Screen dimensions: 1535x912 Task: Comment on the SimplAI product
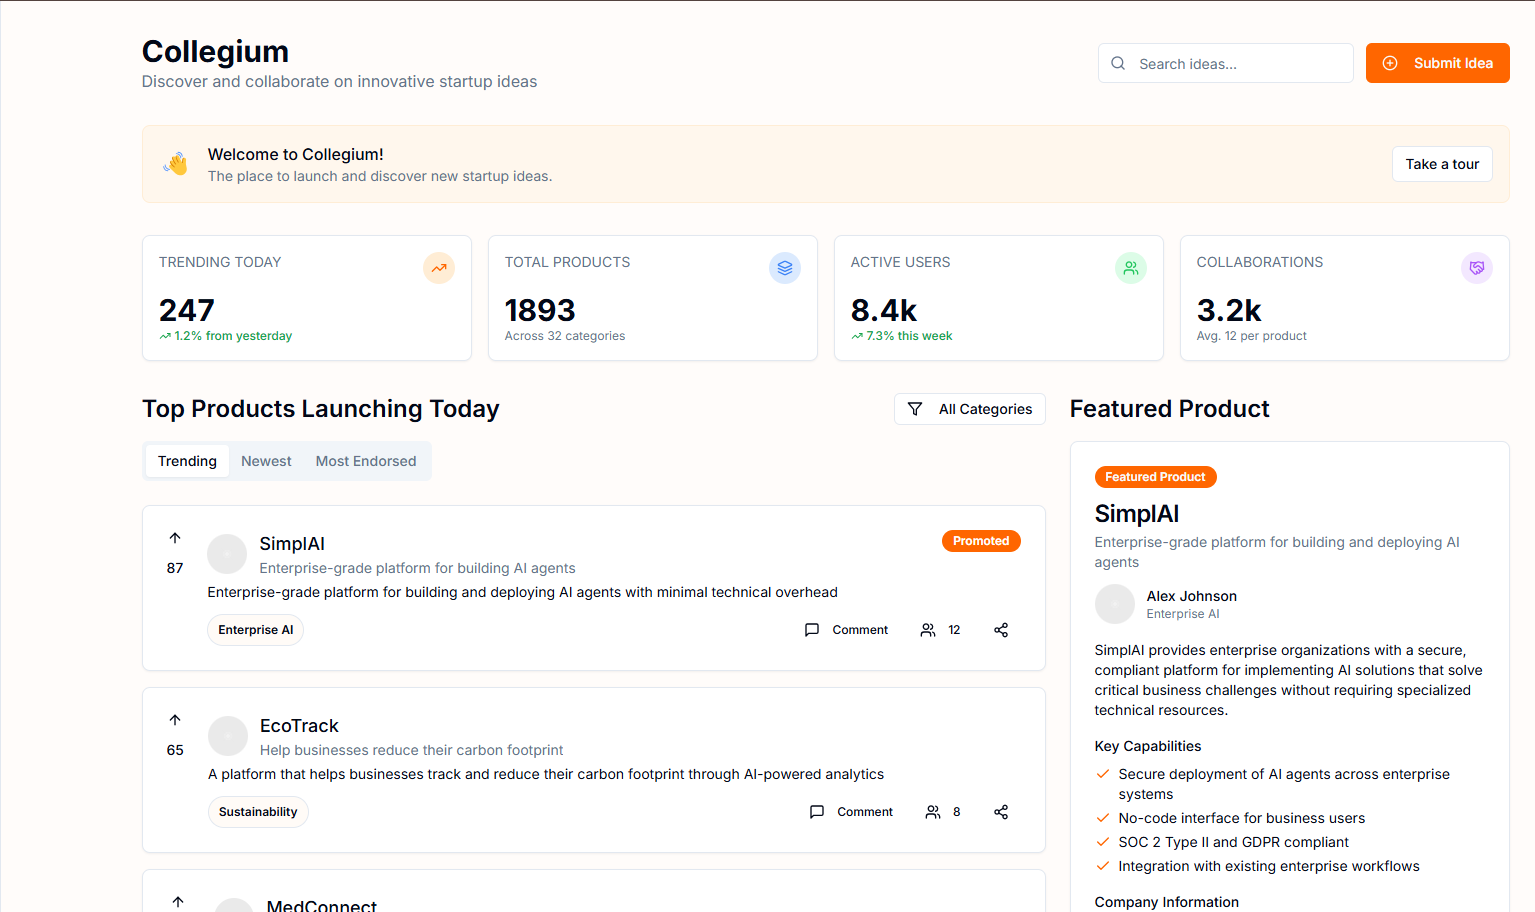click(x=846, y=630)
